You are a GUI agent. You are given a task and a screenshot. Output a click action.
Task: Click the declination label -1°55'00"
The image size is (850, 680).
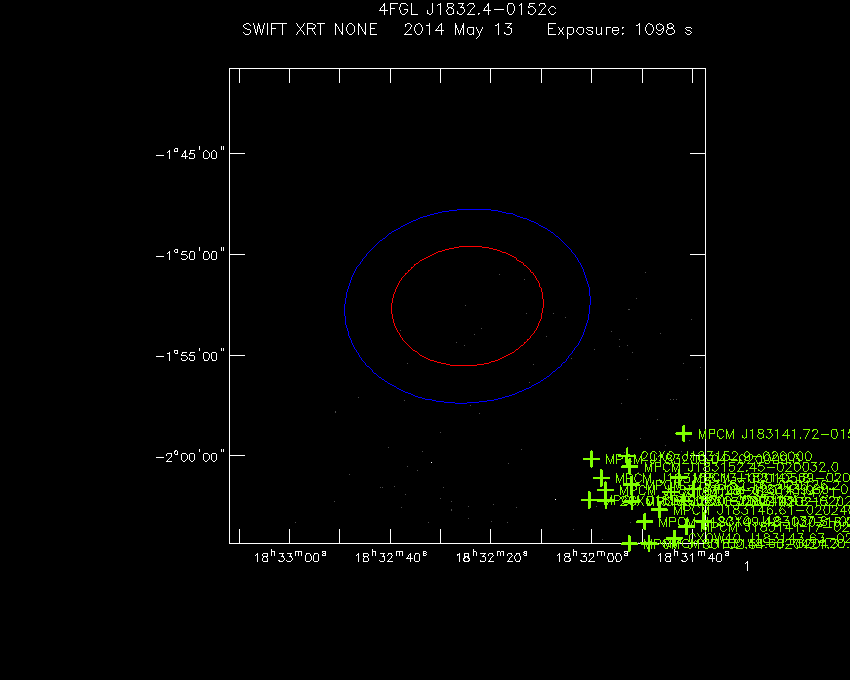(190, 356)
